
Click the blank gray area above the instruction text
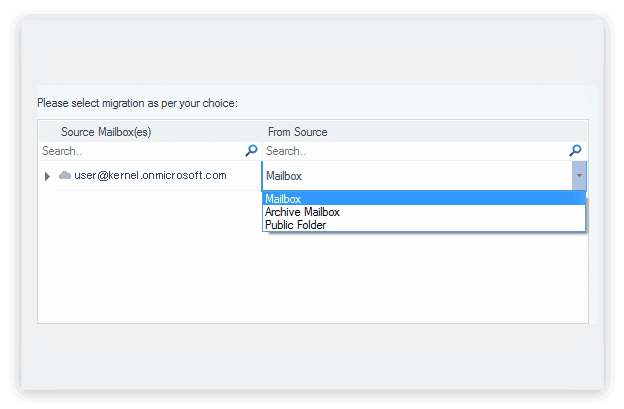click(312, 50)
